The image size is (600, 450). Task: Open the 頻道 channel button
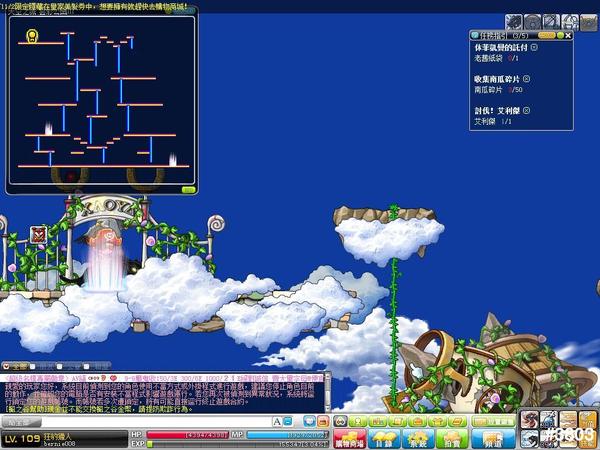coord(493,439)
